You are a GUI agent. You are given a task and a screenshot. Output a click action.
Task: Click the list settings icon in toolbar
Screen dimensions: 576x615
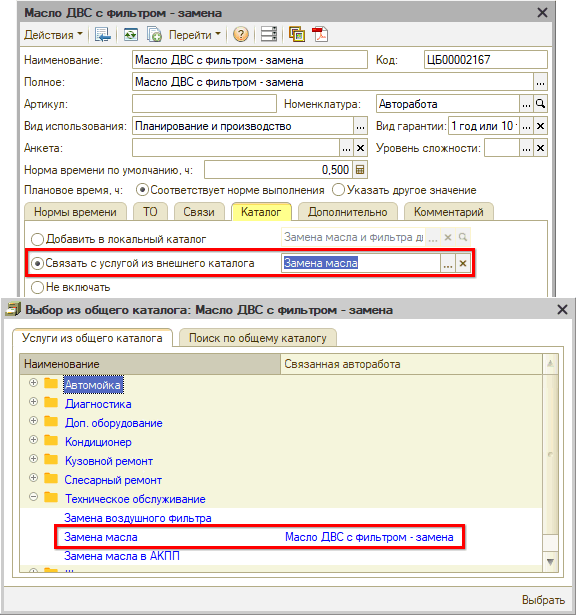point(269,35)
